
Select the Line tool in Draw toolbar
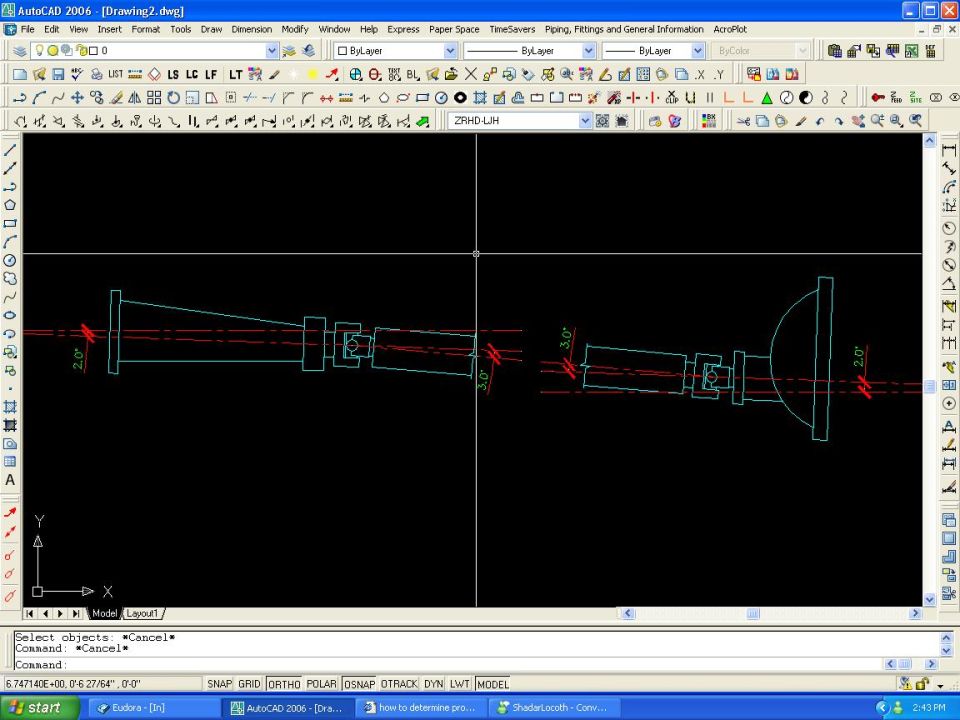click(x=10, y=149)
